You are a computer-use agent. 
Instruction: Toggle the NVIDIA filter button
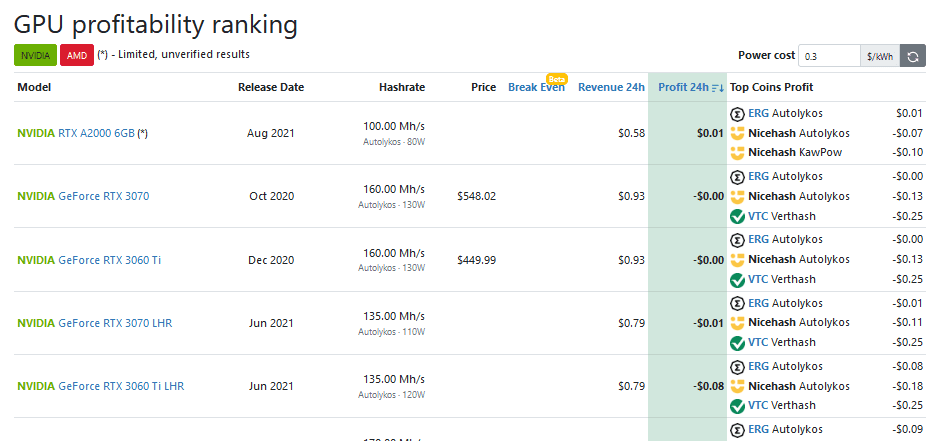point(35,55)
